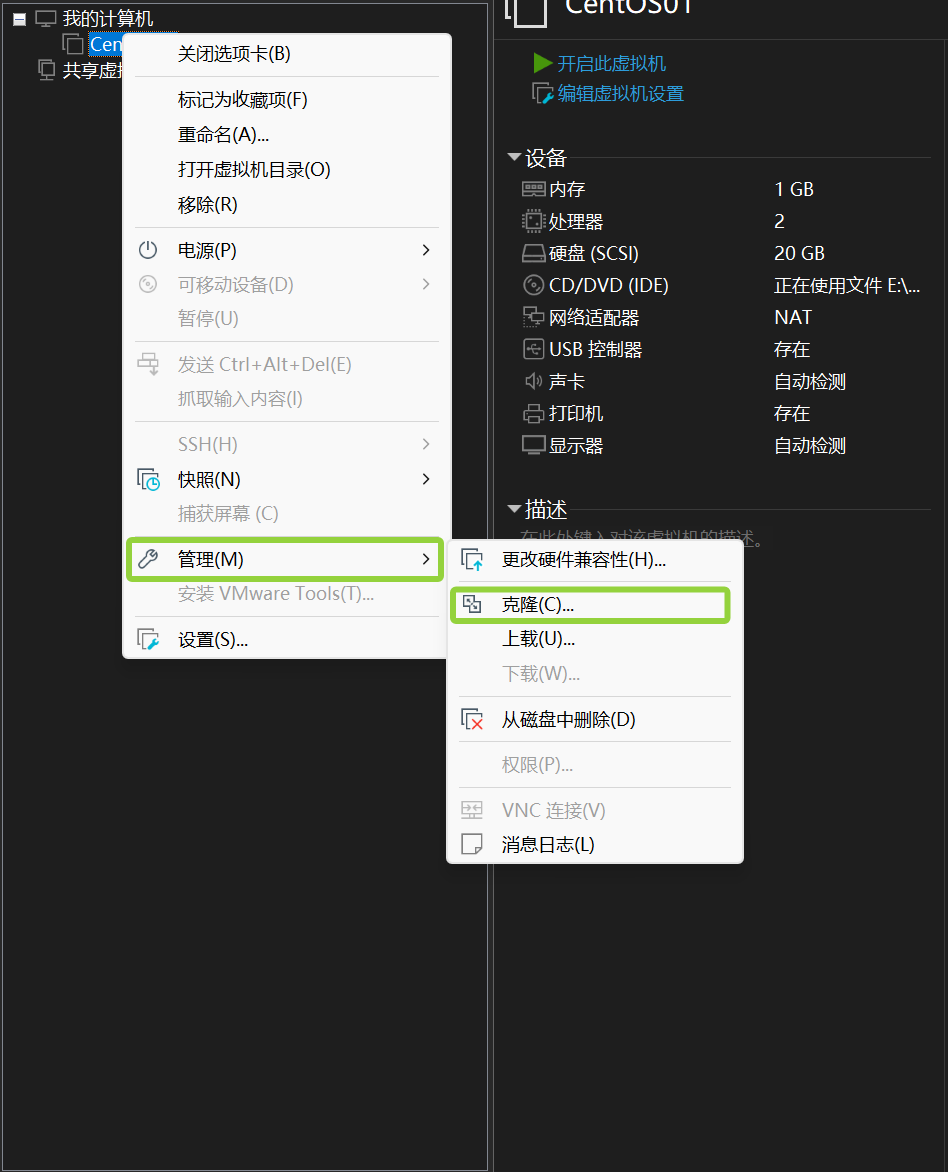The height and width of the screenshot is (1172, 948).
Task: Click the memory icon beside 内存
Action: 534,189
